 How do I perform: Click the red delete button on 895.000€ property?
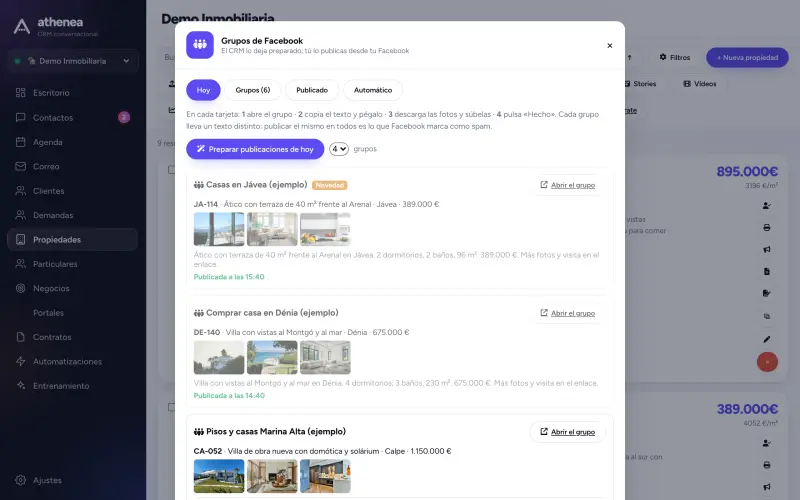[767, 362]
